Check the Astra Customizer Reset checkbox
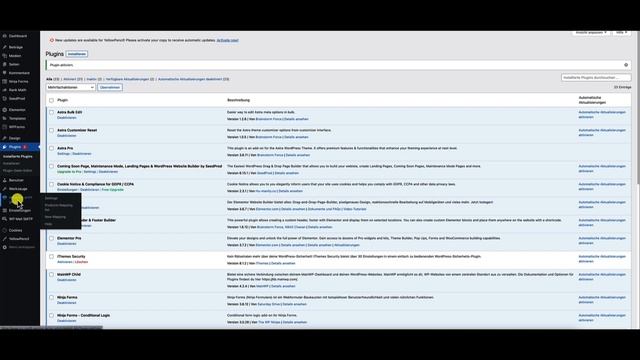The image size is (640, 360). [x=51, y=130]
